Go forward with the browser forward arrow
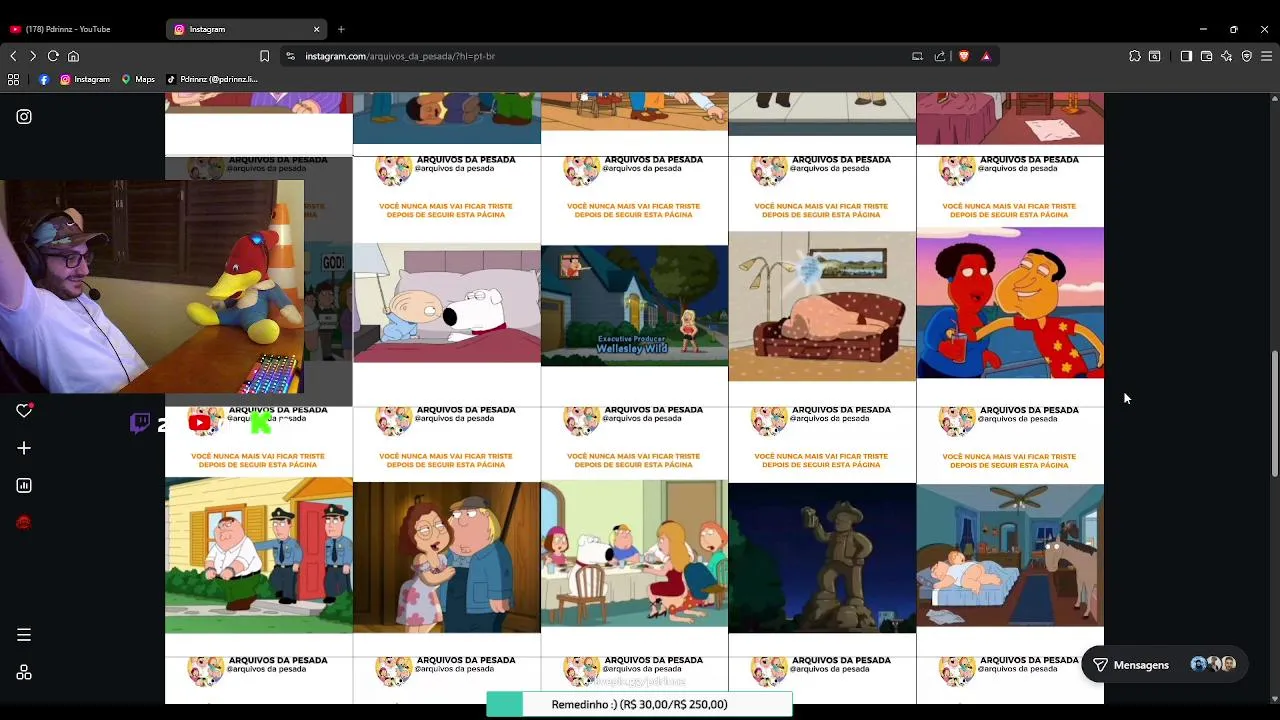The height and width of the screenshot is (720, 1280). click(33, 56)
